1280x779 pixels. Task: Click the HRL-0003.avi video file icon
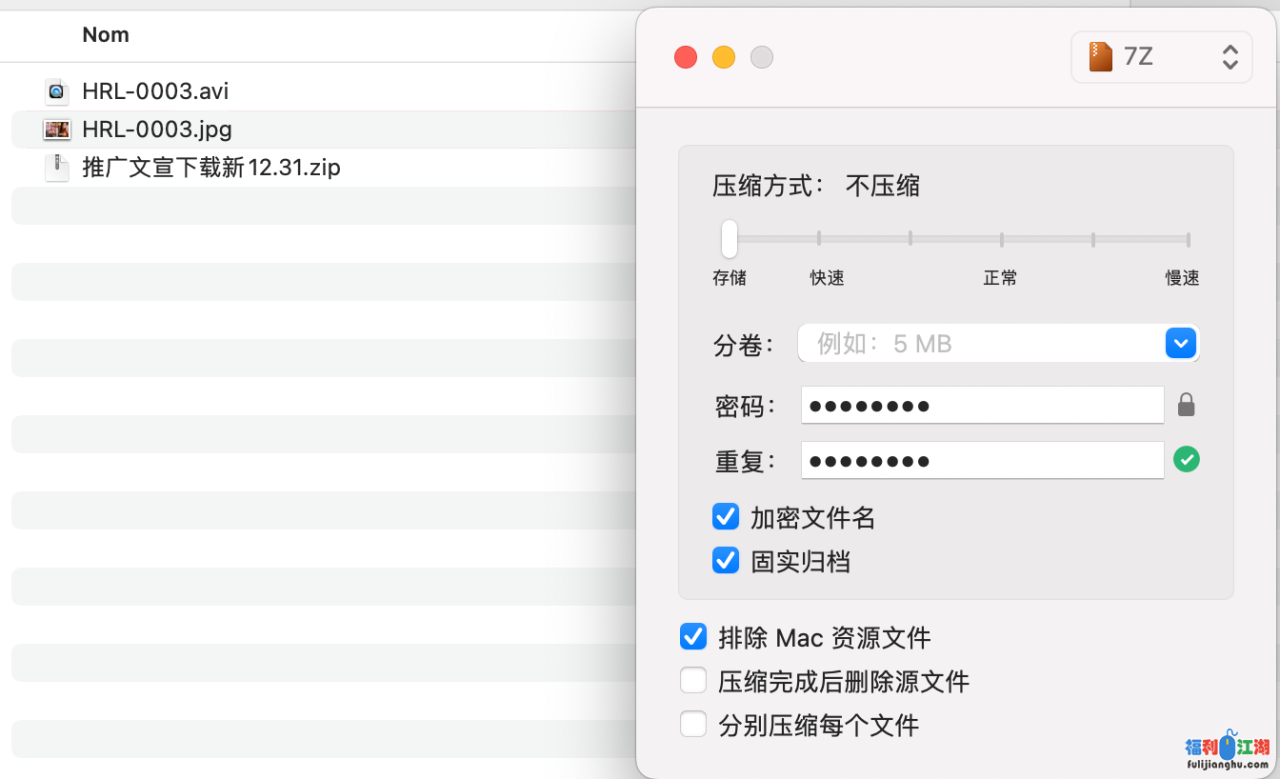(57, 92)
